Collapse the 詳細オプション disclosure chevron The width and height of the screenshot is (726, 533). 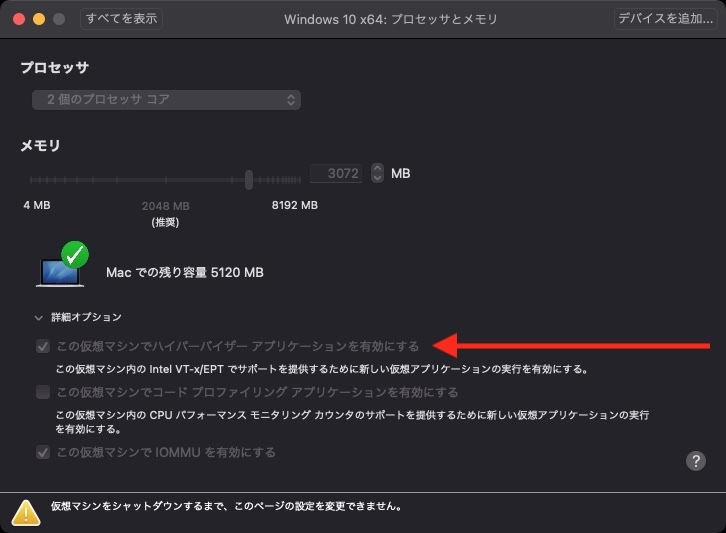(39, 318)
